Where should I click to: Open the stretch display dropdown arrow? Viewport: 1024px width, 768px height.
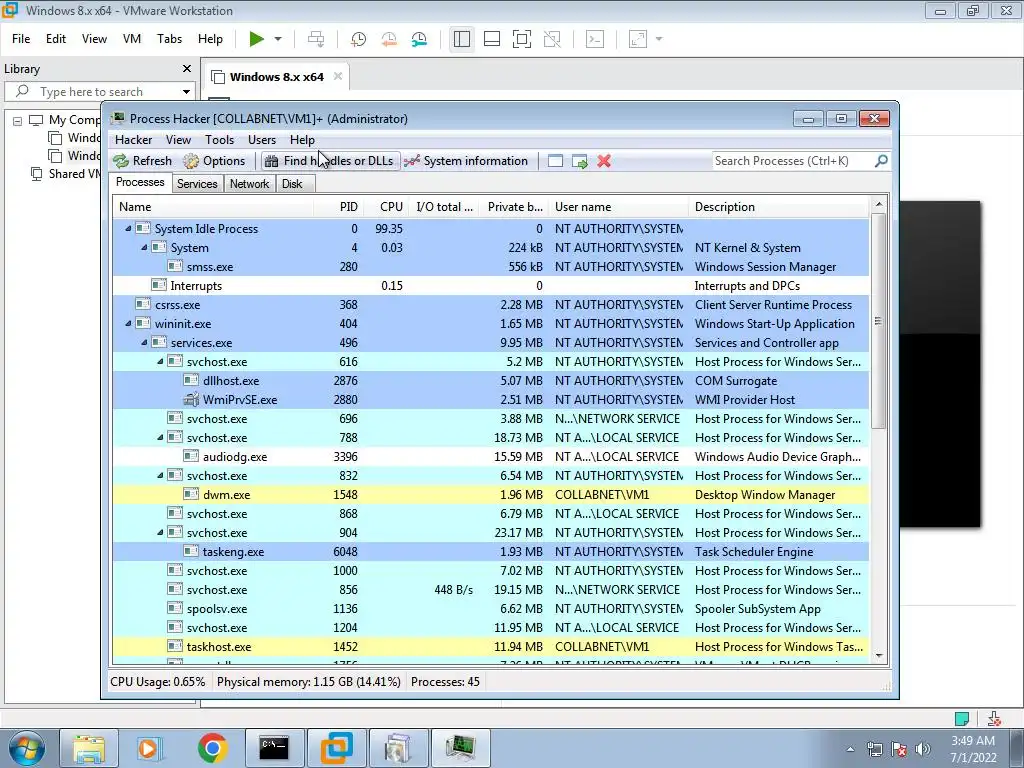point(659,39)
